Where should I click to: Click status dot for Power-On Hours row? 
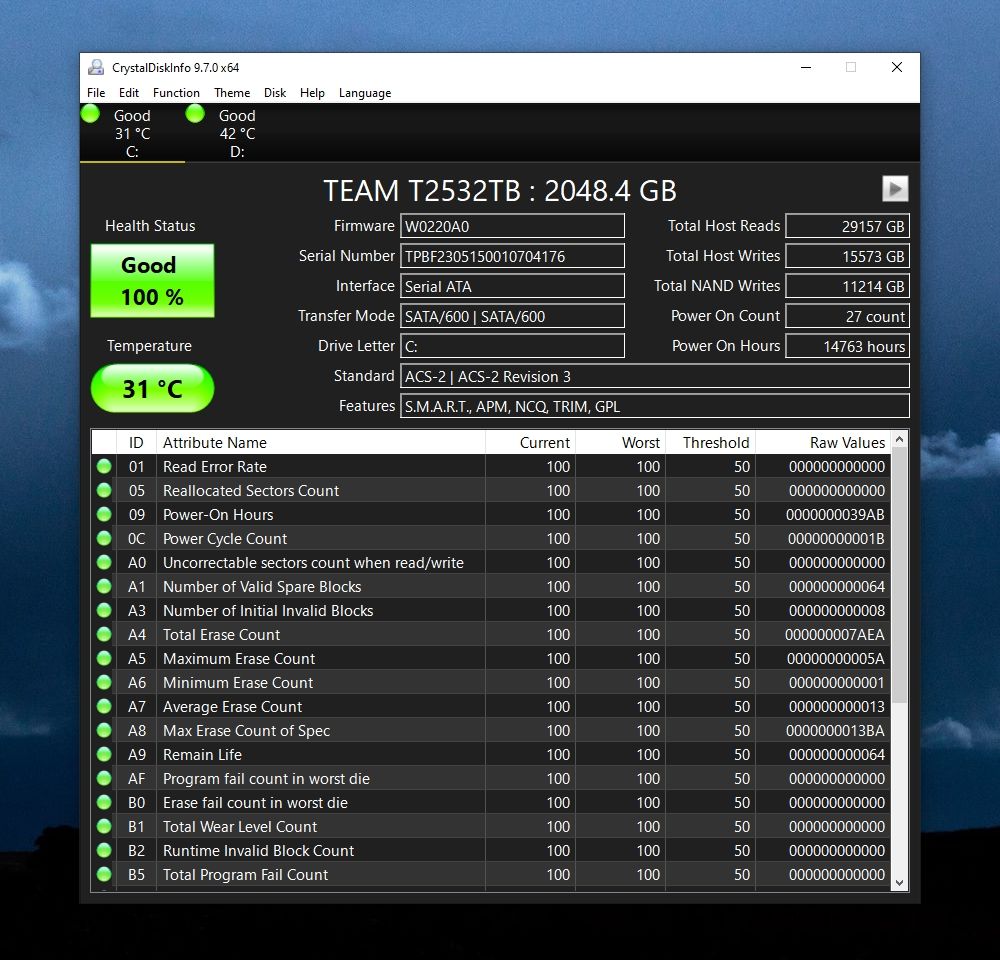click(x=104, y=514)
